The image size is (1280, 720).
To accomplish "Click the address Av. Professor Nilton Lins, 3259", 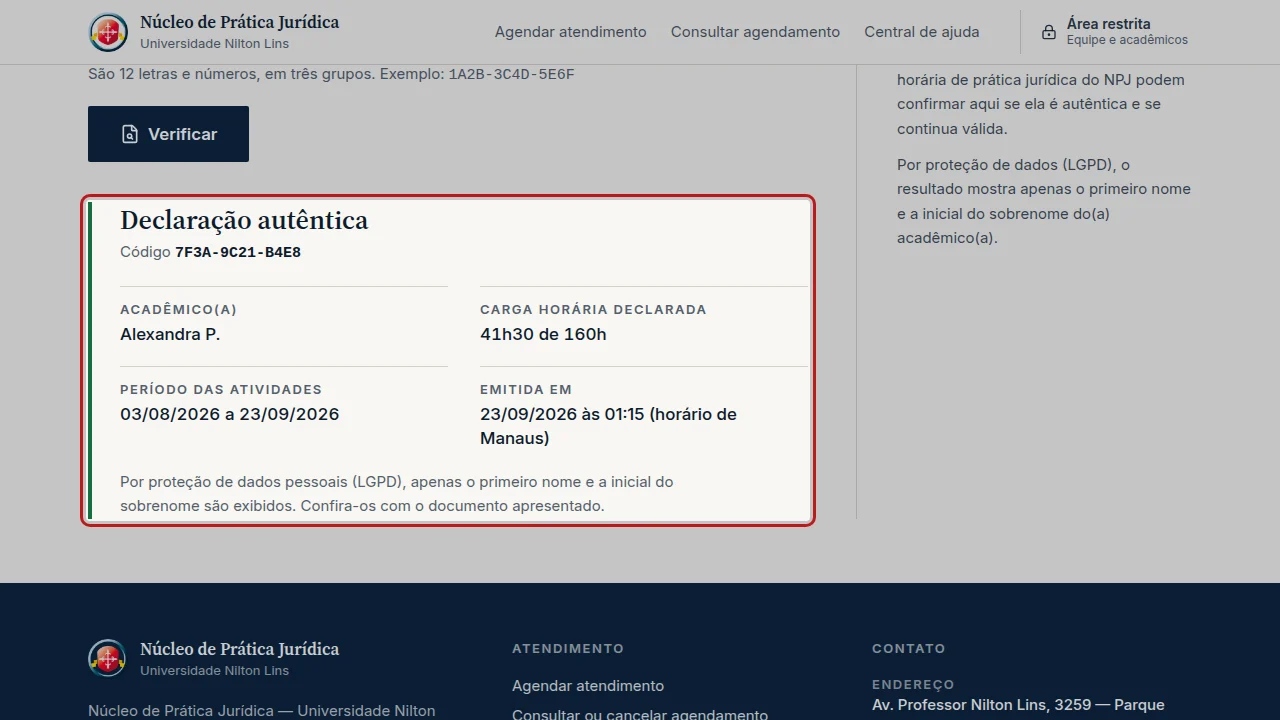I will tap(982, 705).
